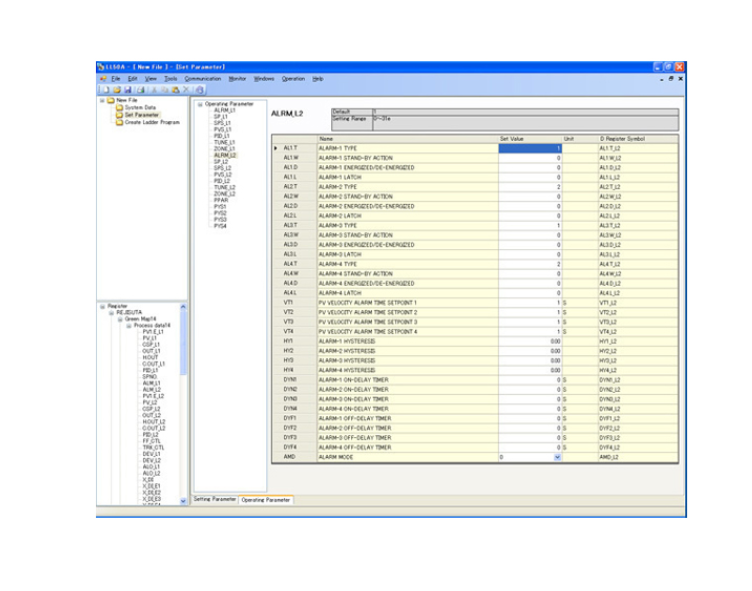752x591 pixels.
Task: Select TUNE_L2 in the parameter tree
Action: [x=224, y=187]
